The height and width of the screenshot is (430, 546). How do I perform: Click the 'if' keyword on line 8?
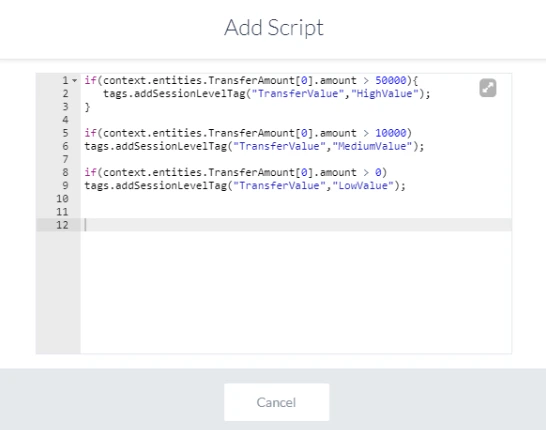(91, 172)
